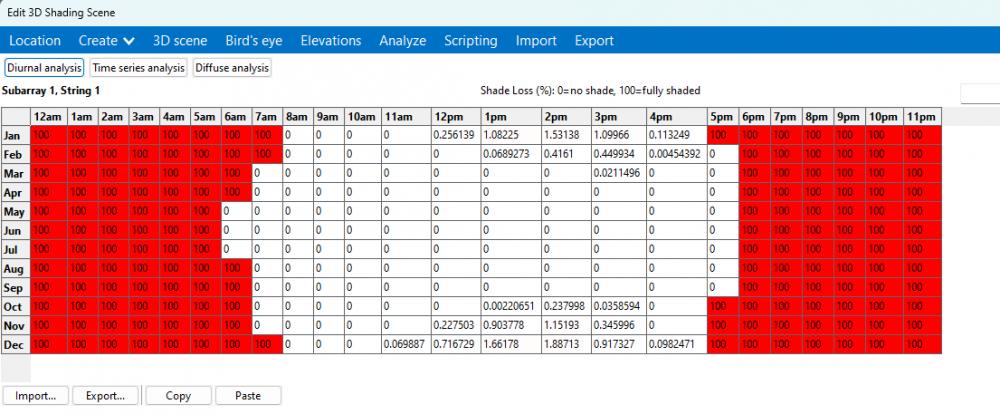
Task: Click the Copy button
Action: pos(178,396)
